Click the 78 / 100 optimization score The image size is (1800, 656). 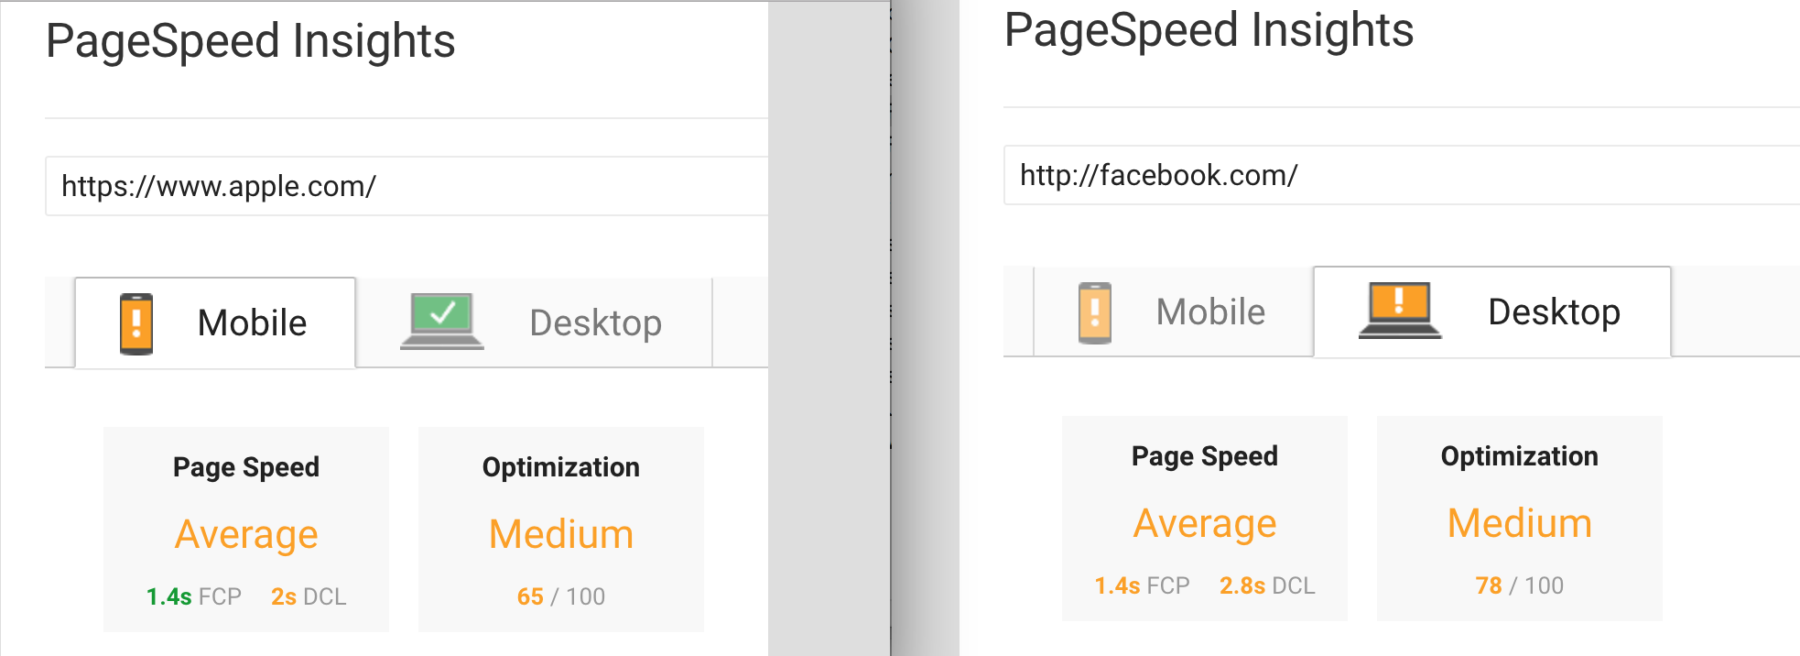tap(1520, 586)
